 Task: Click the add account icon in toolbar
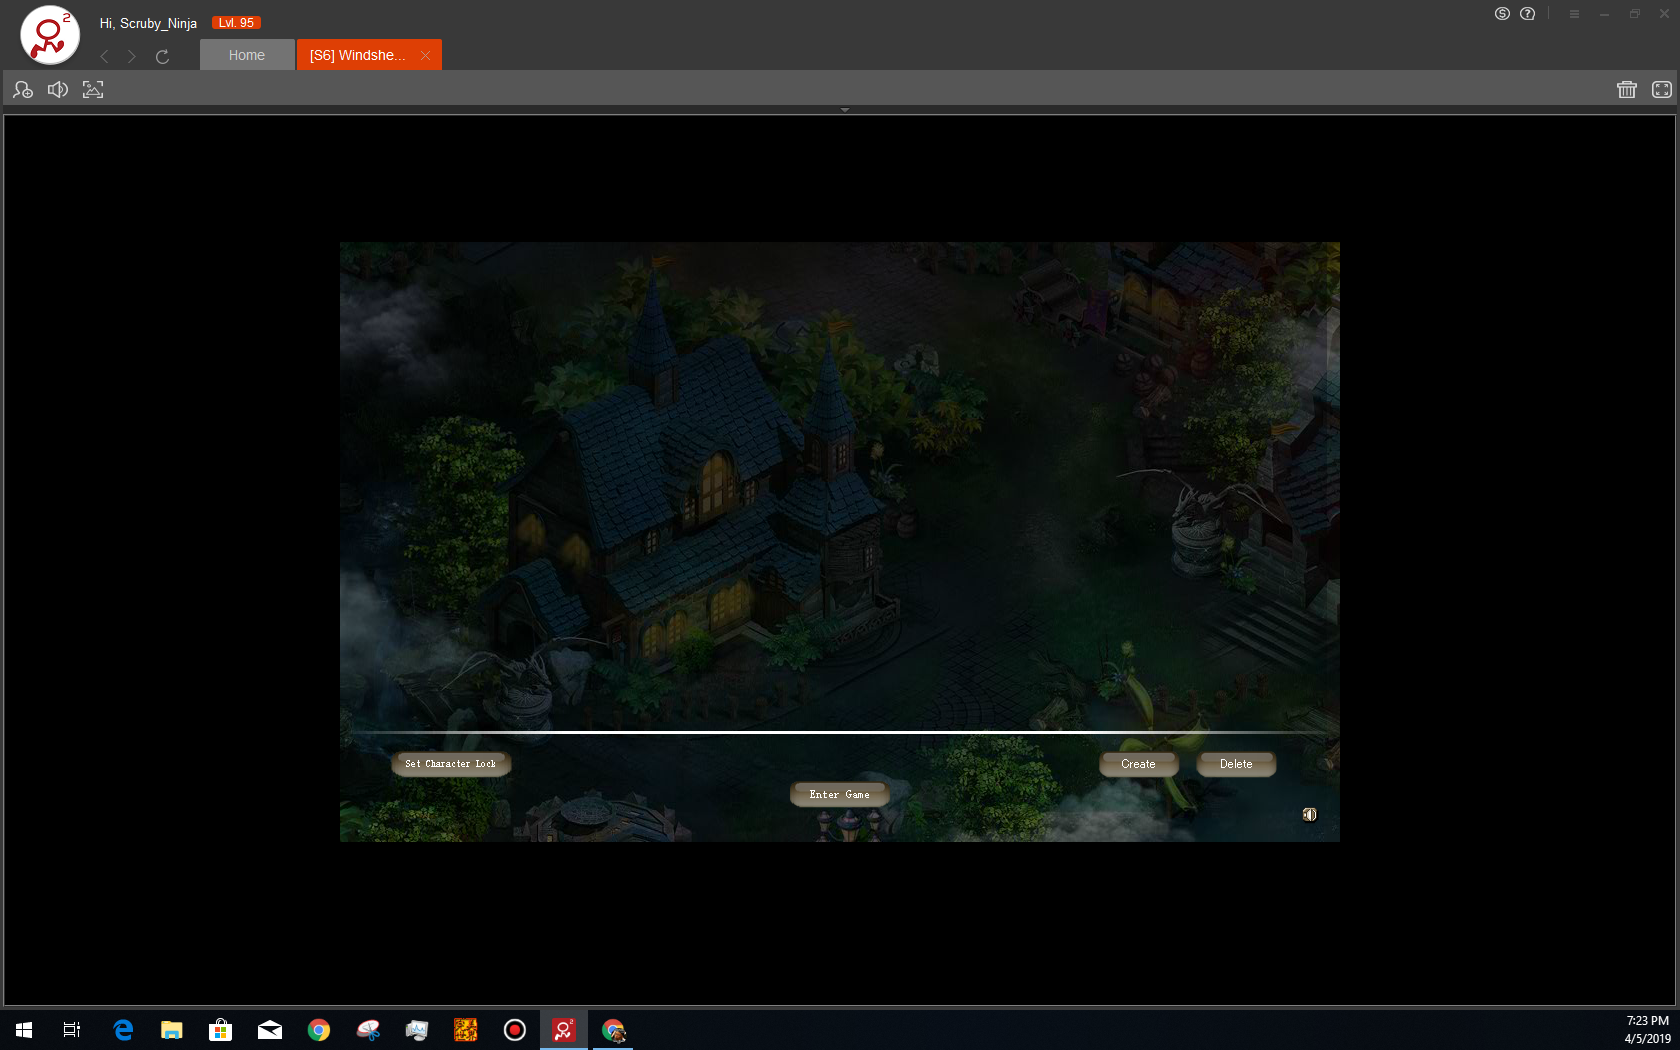point(23,90)
